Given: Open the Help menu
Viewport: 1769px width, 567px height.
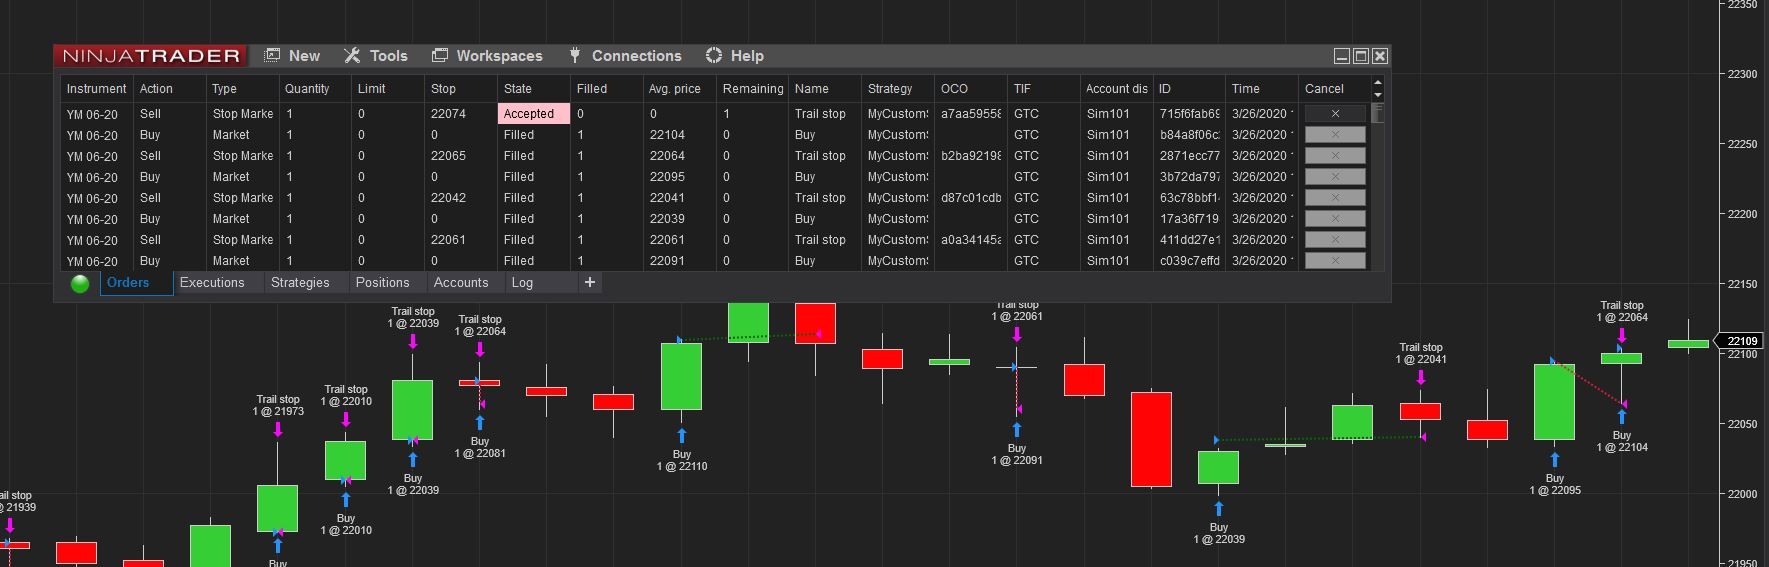Looking at the screenshot, I should 735,56.
